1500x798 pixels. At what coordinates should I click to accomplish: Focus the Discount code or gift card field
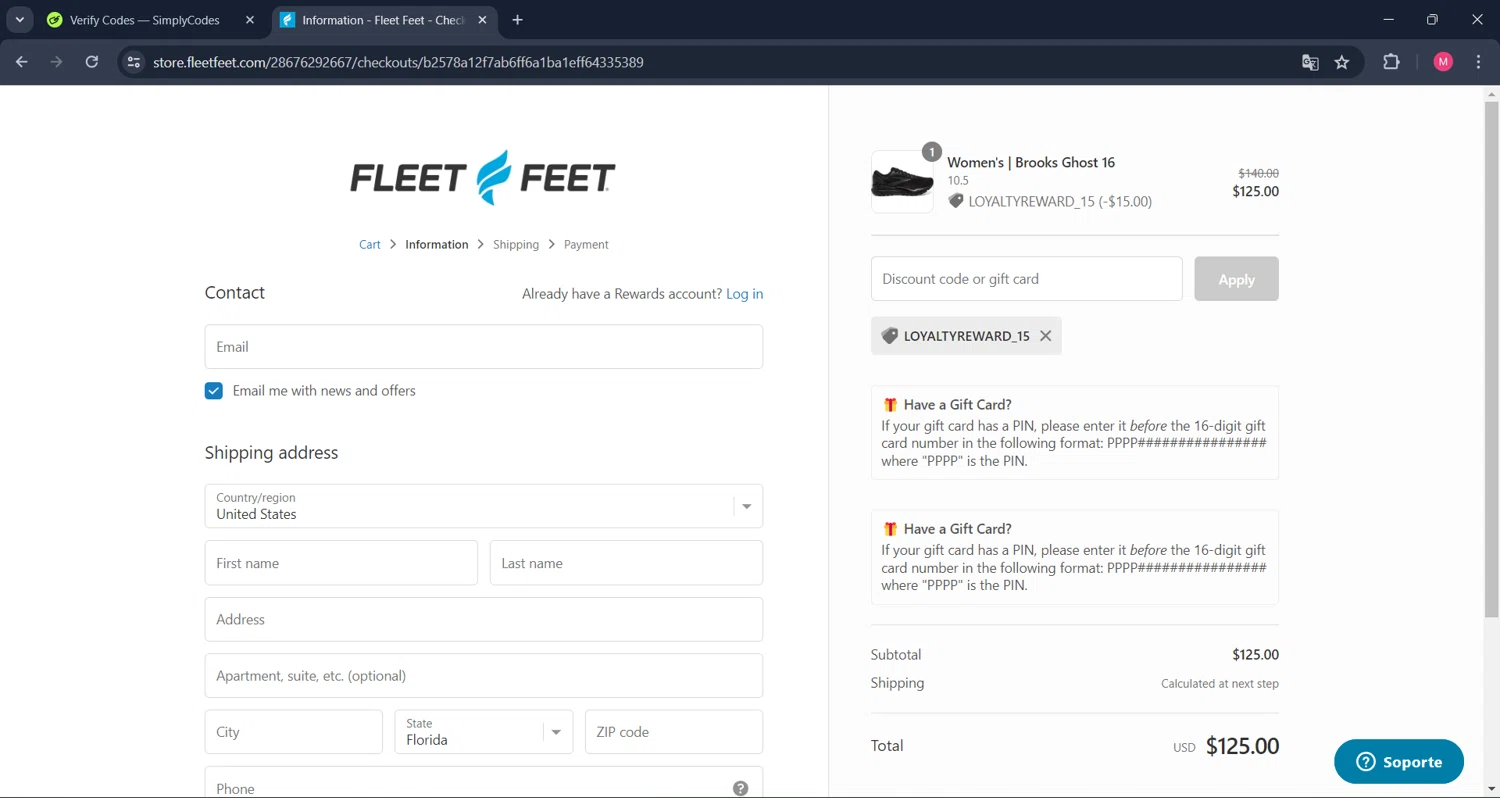(1027, 279)
